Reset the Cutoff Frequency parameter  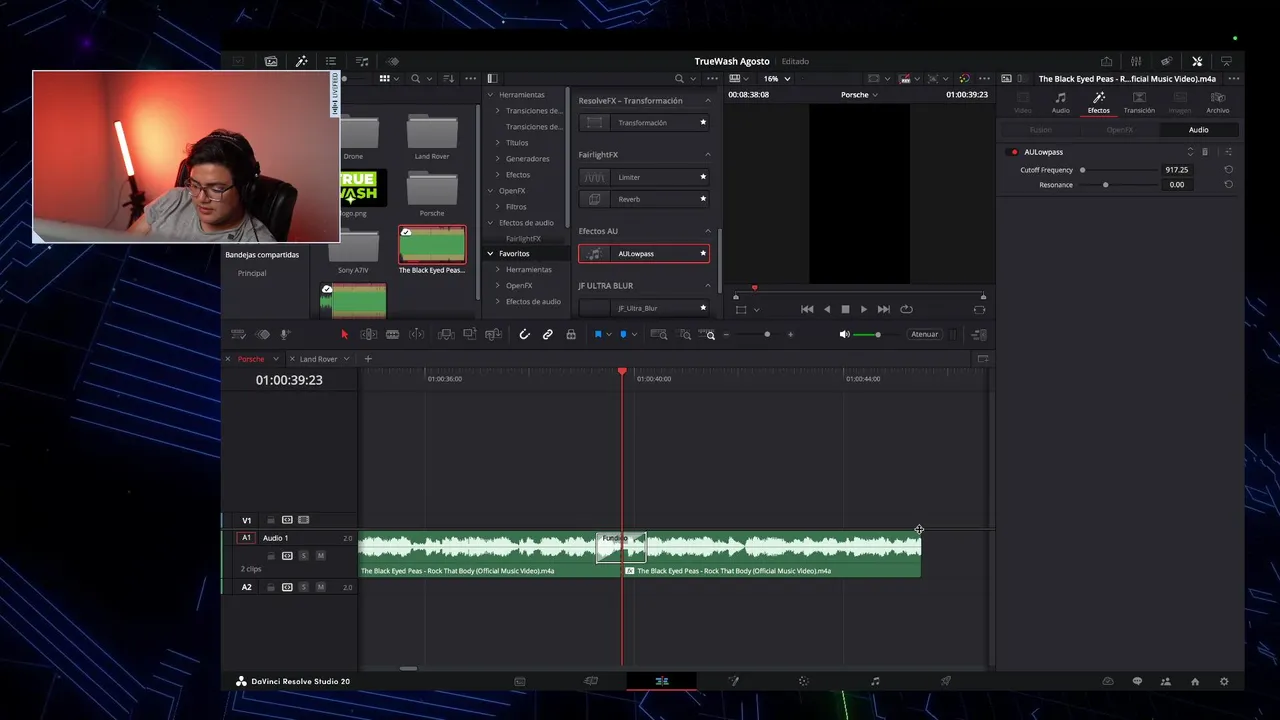click(1228, 170)
